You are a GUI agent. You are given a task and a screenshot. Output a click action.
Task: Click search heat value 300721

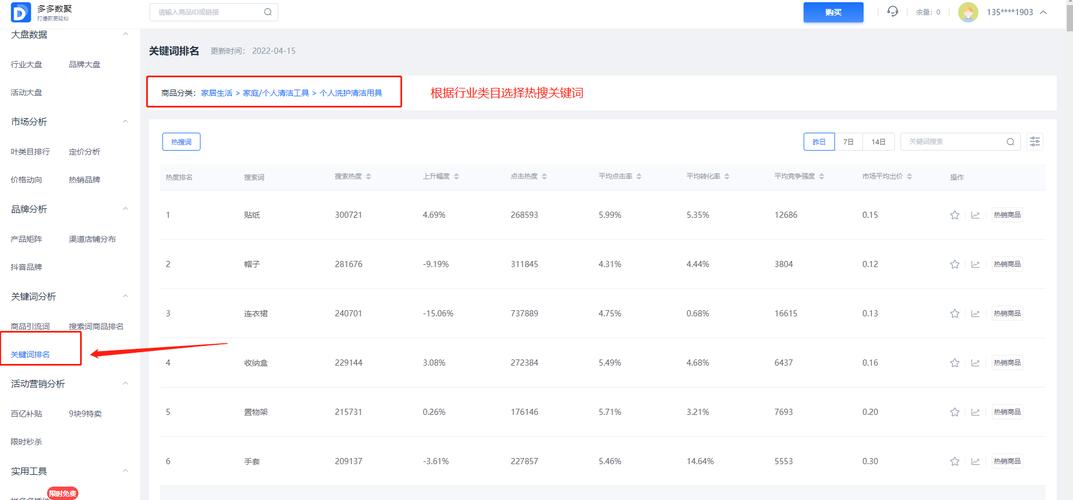click(x=348, y=215)
